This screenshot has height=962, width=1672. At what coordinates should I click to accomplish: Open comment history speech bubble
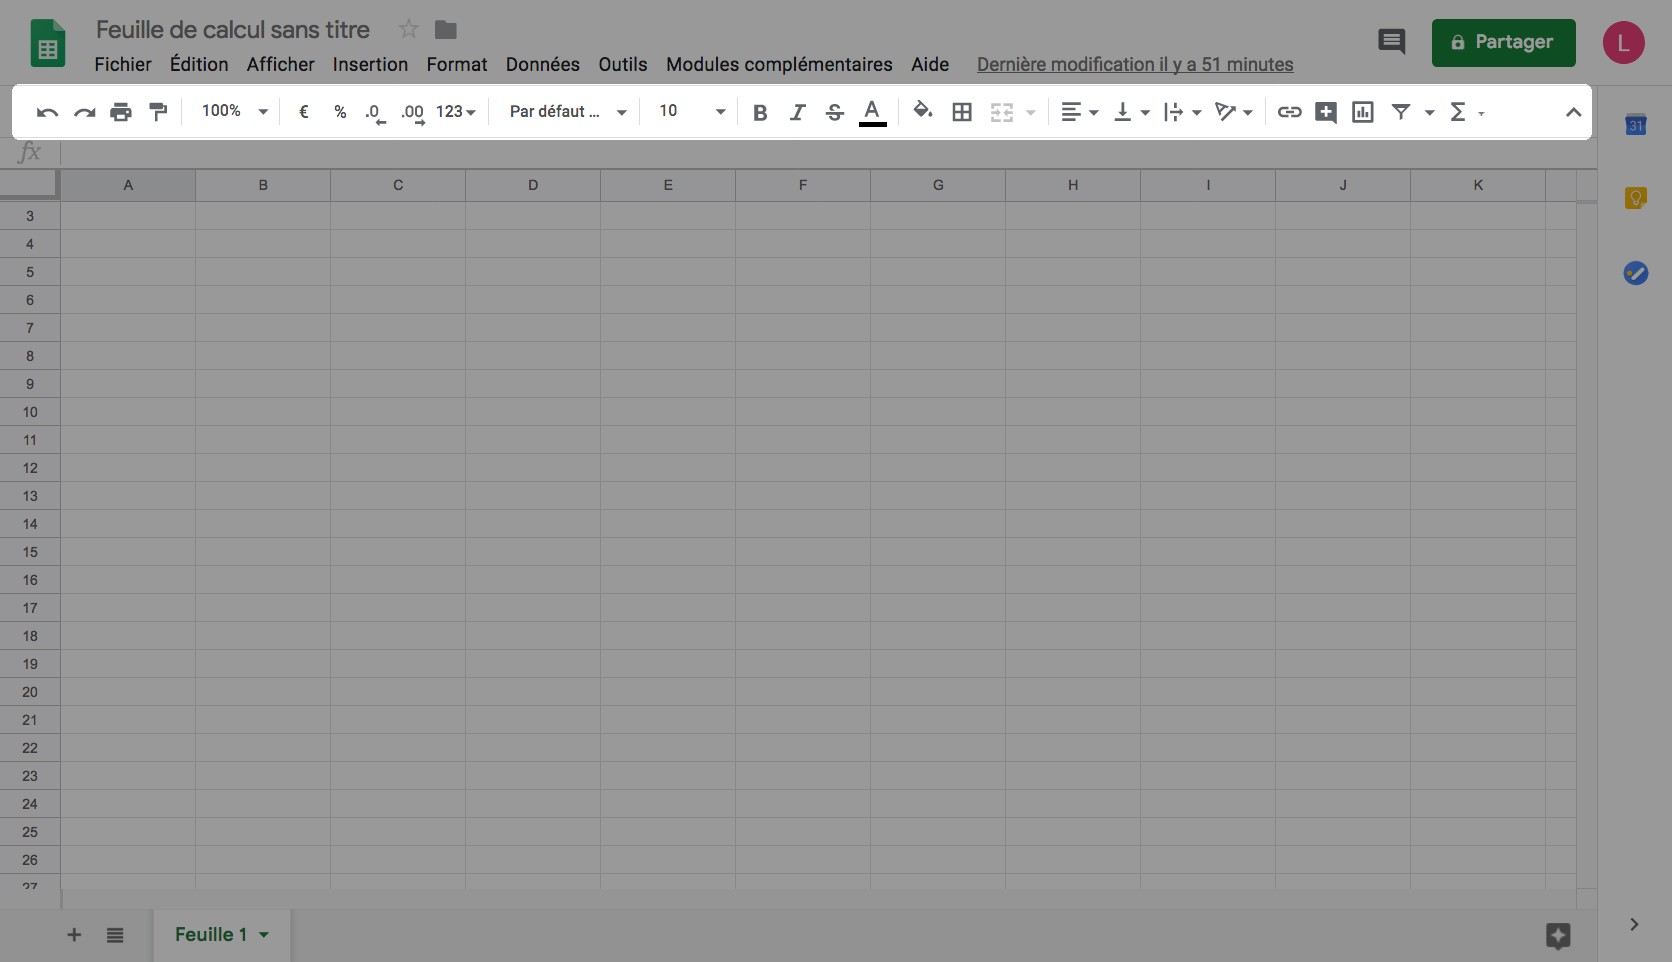[x=1392, y=42]
